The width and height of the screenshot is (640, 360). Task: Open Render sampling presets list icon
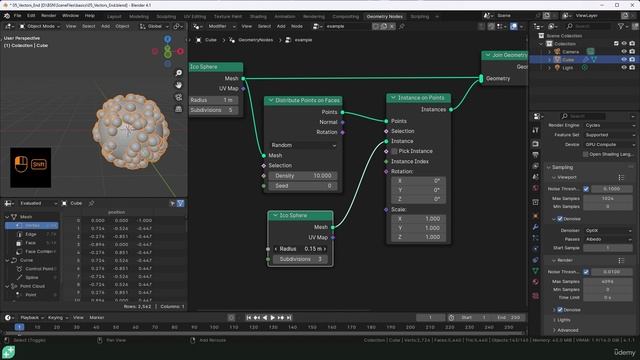(621, 260)
